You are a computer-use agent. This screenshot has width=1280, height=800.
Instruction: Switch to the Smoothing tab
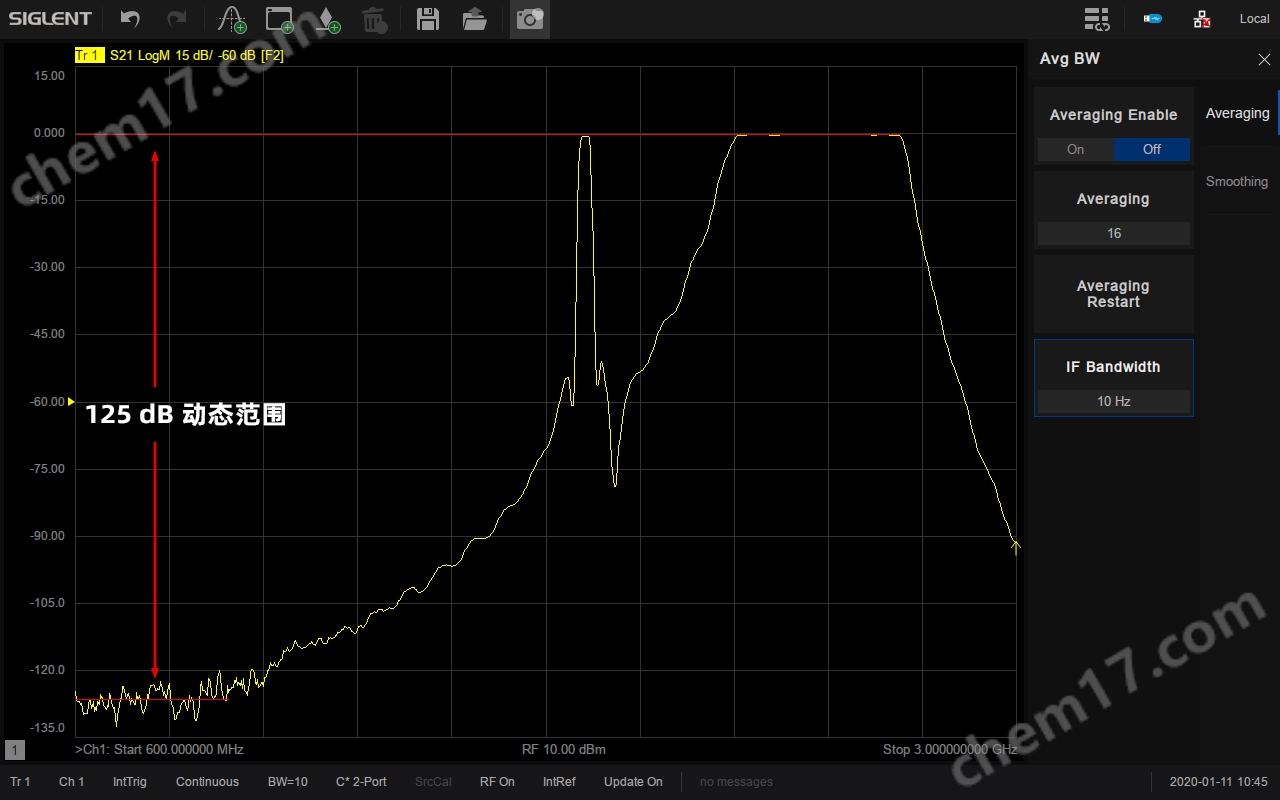point(1236,182)
